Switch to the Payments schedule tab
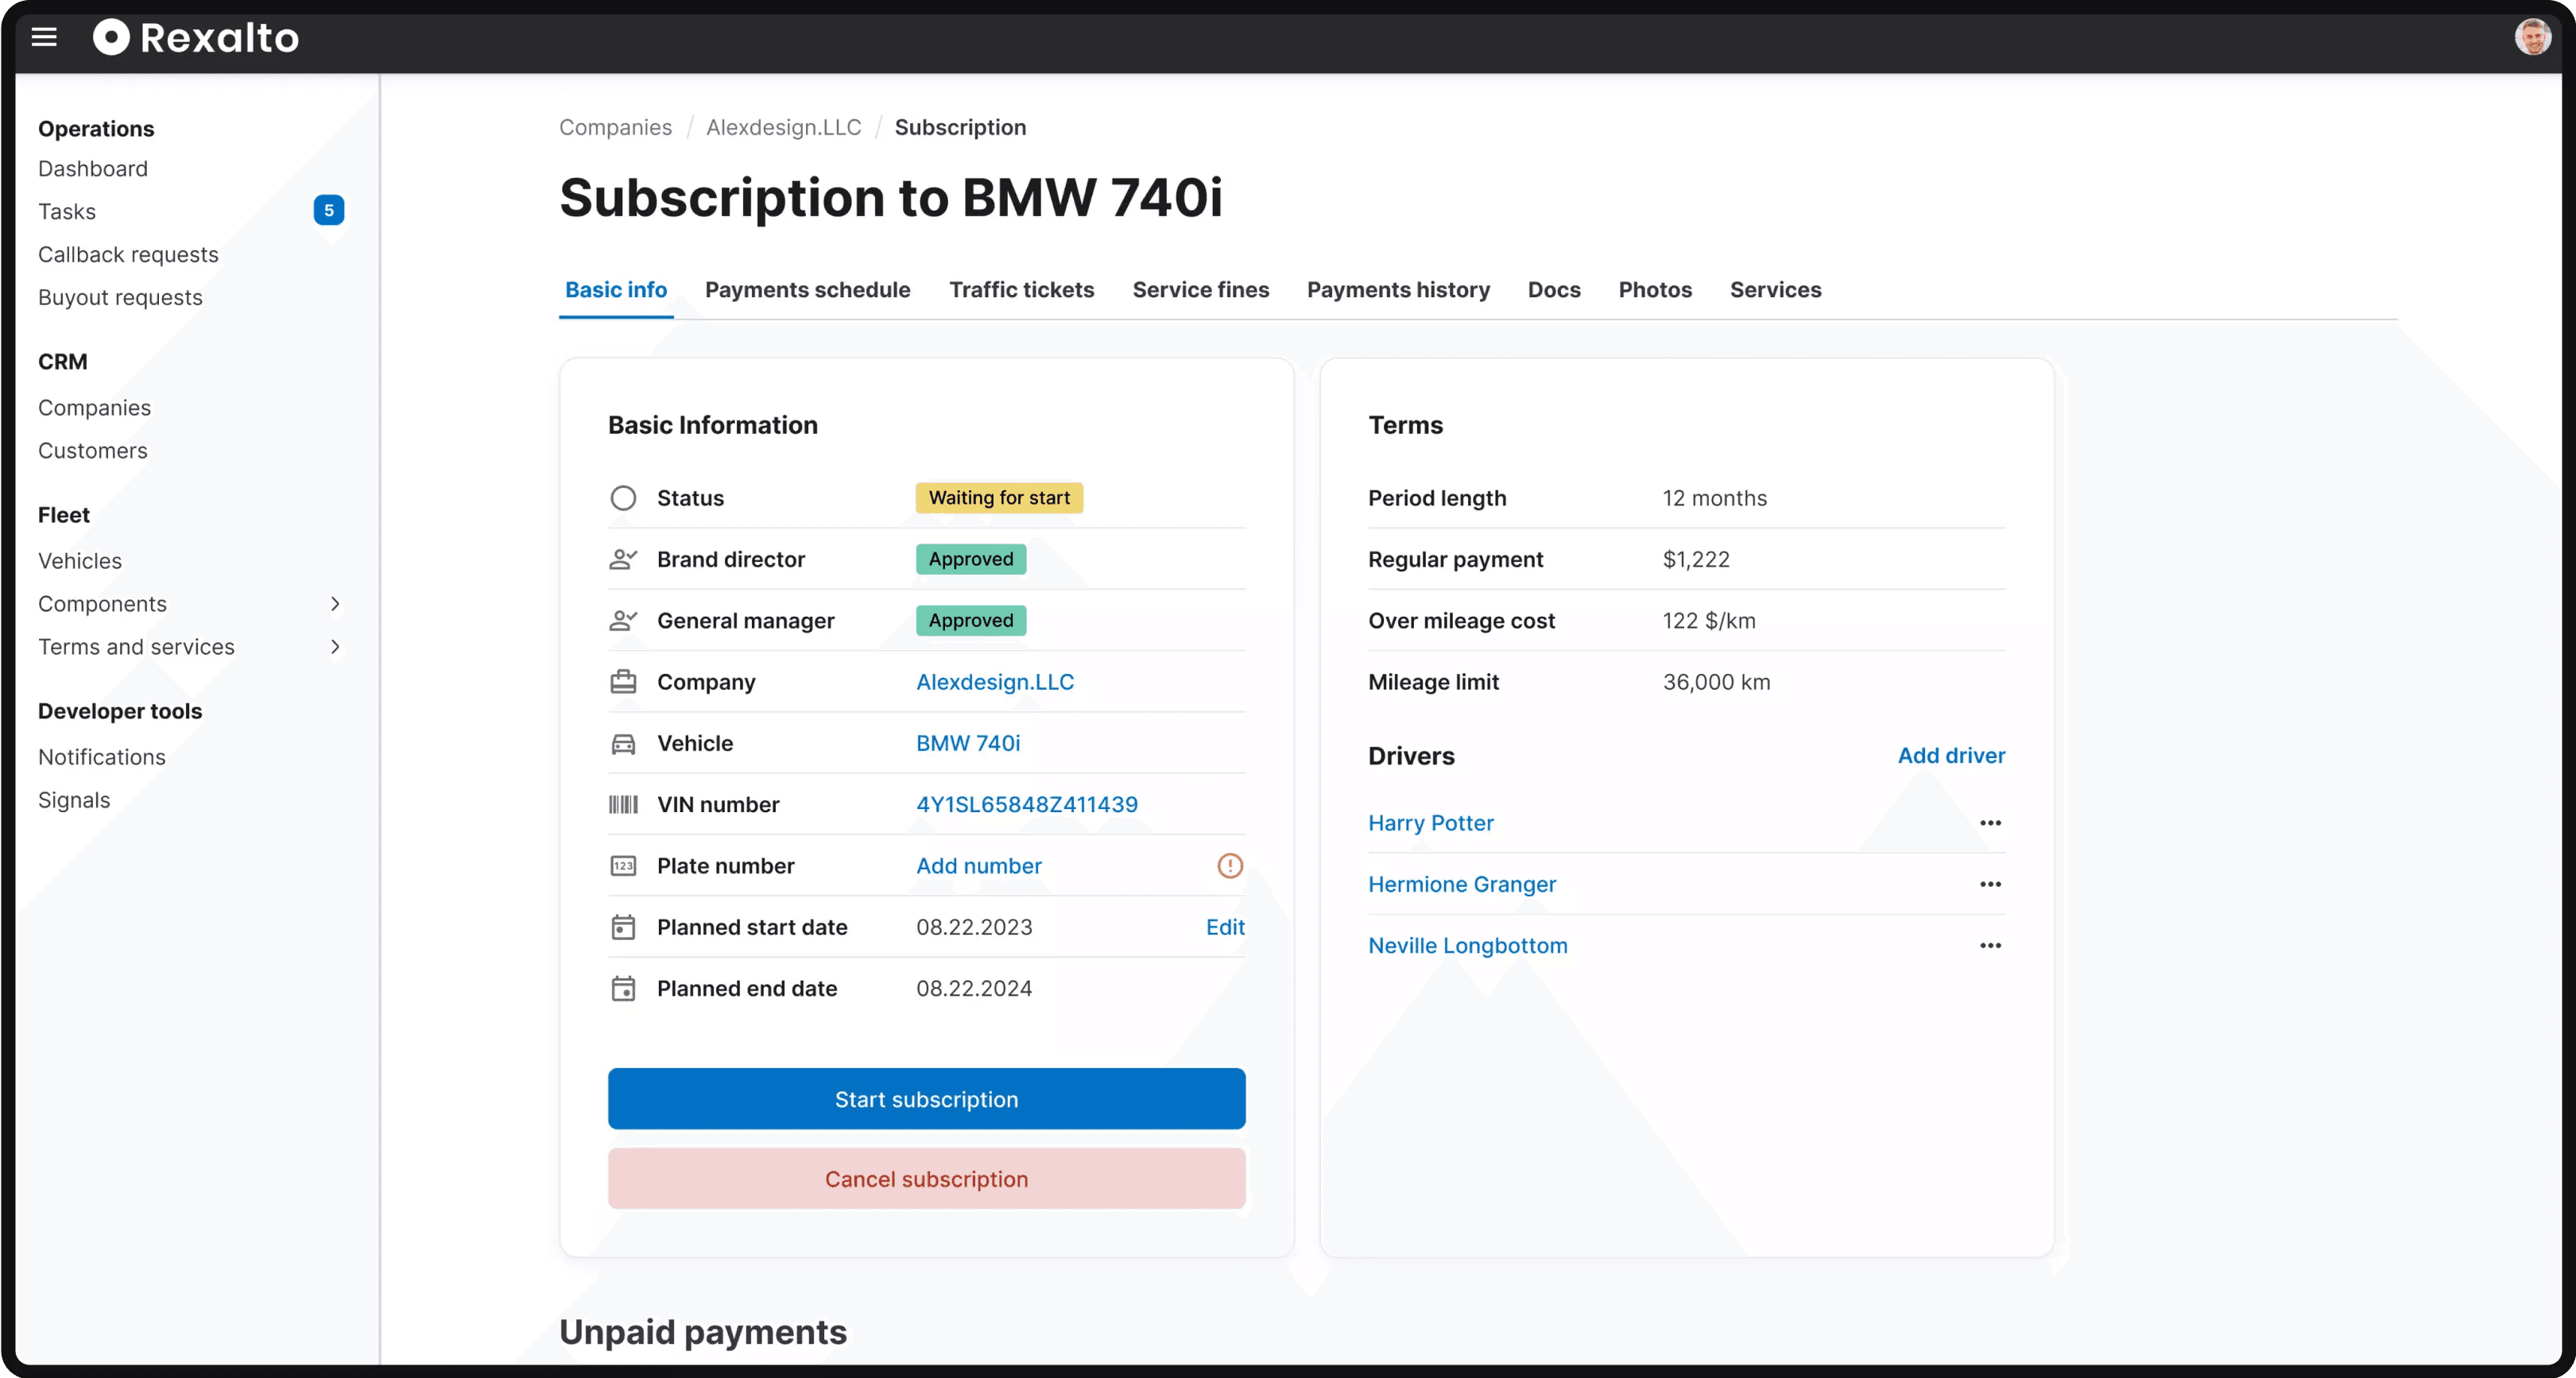The height and width of the screenshot is (1378, 2576). pyautogui.click(x=807, y=290)
